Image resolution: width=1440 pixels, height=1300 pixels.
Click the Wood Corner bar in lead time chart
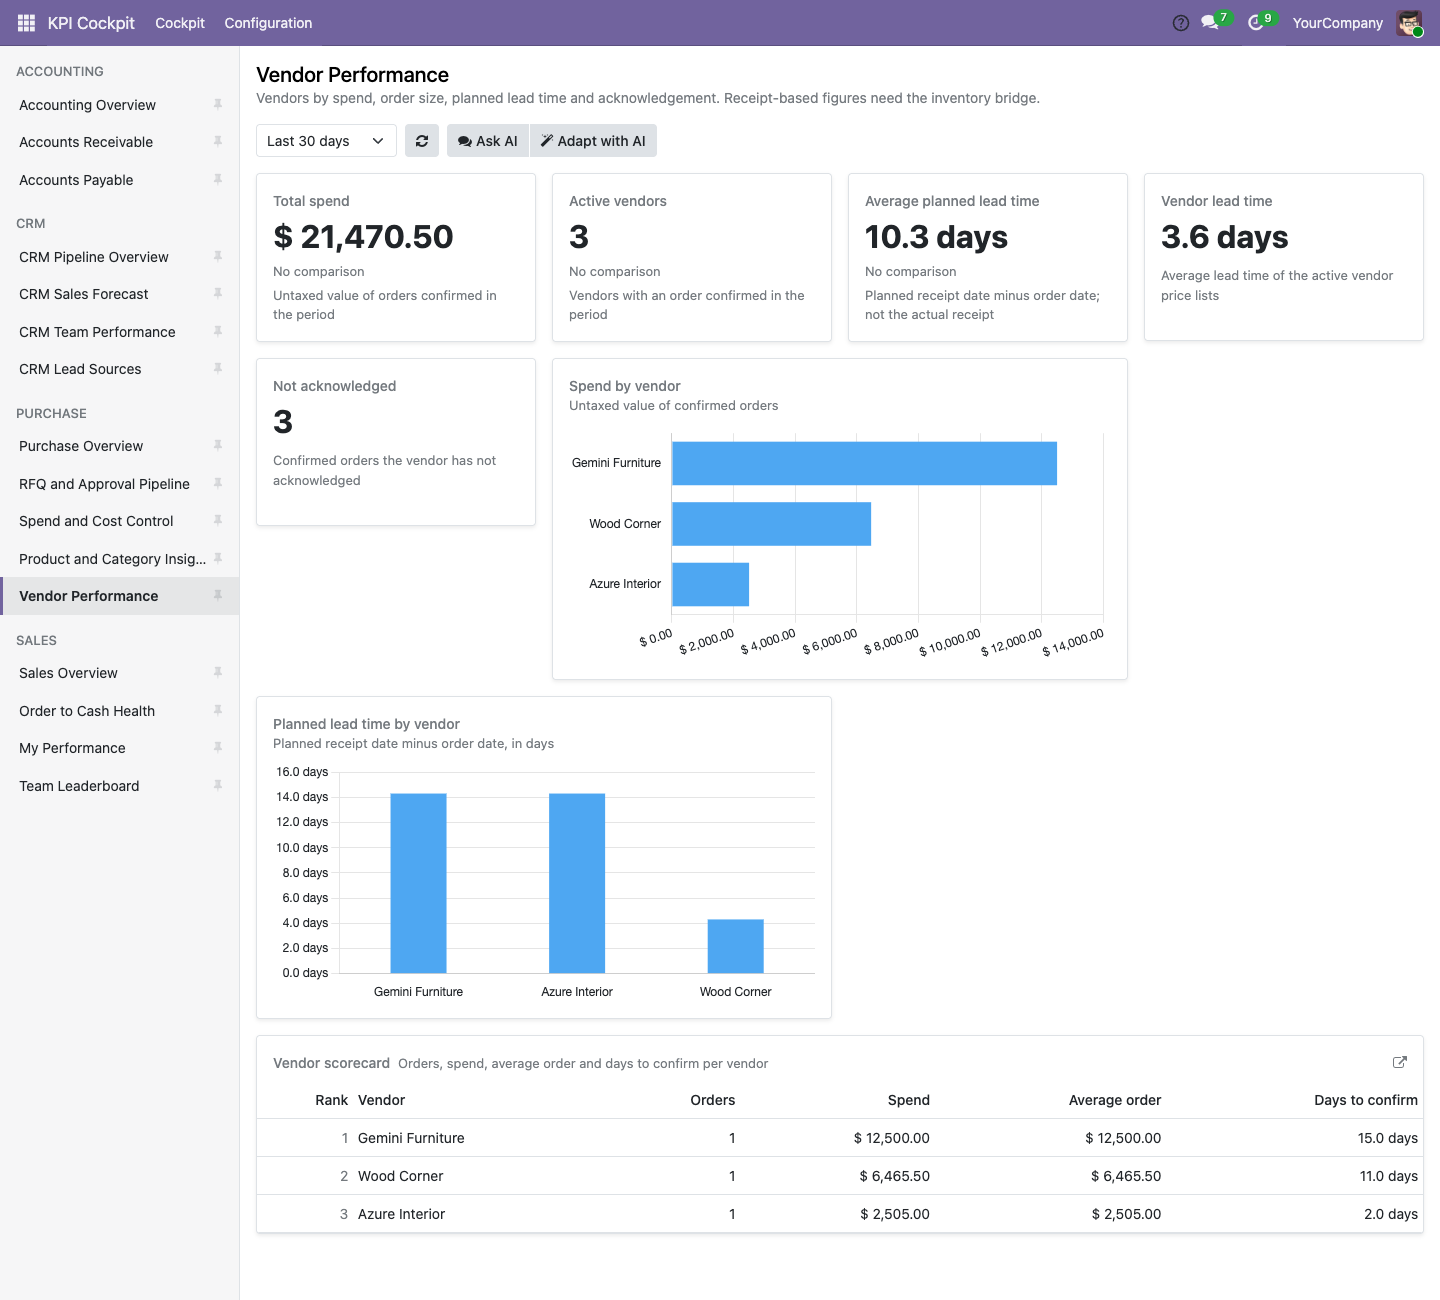(x=735, y=946)
